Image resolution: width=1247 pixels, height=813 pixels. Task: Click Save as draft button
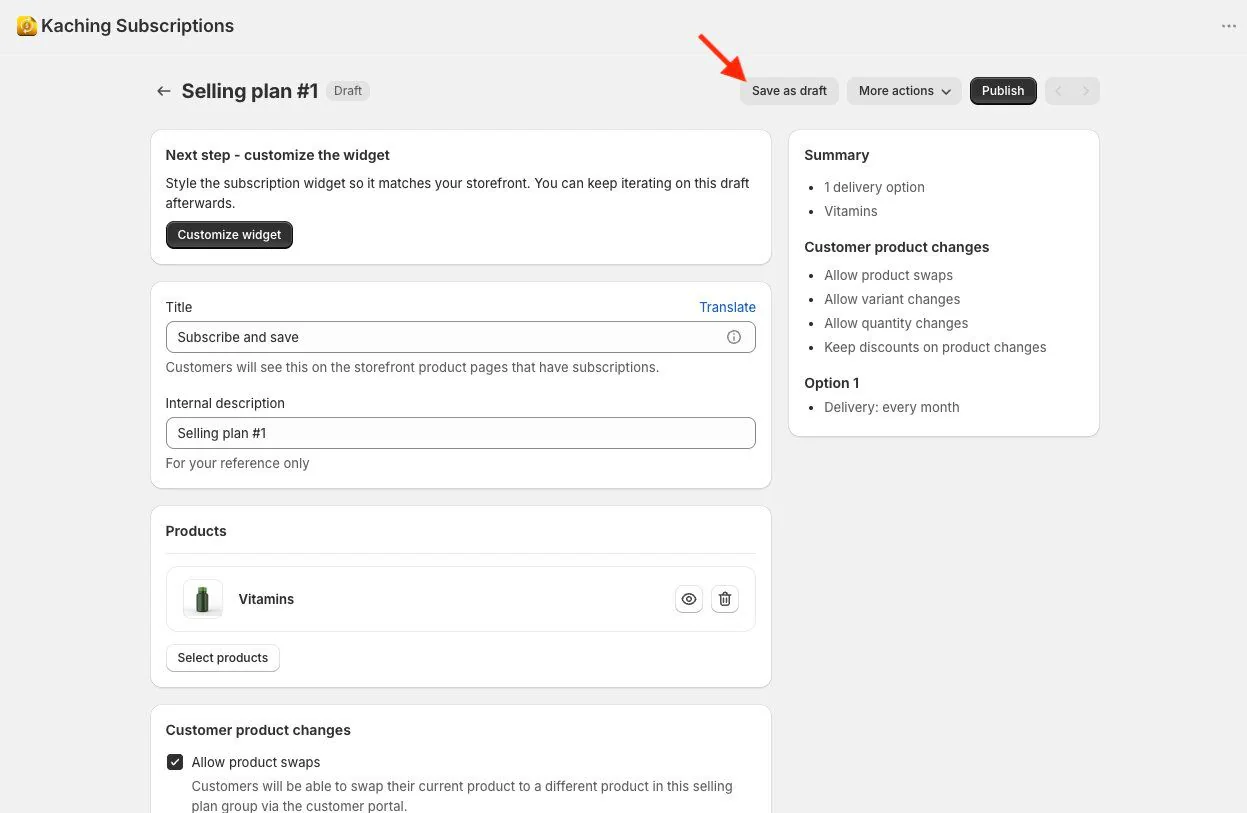click(x=789, y=91)
